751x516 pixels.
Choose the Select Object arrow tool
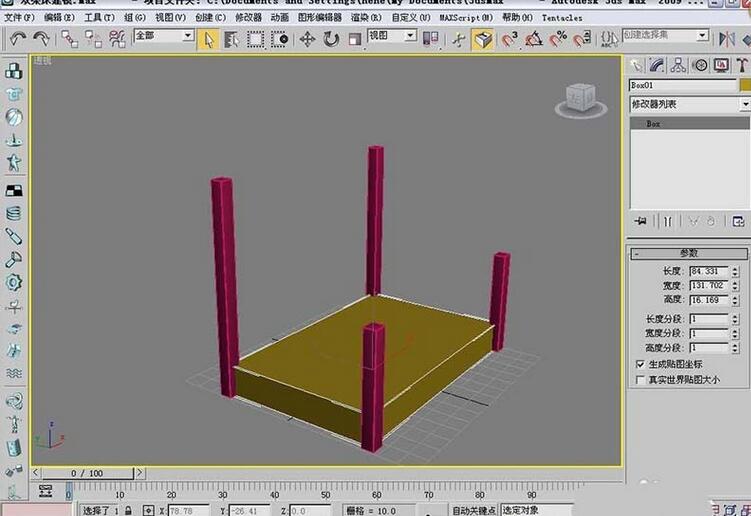click(x=208, y=39)
